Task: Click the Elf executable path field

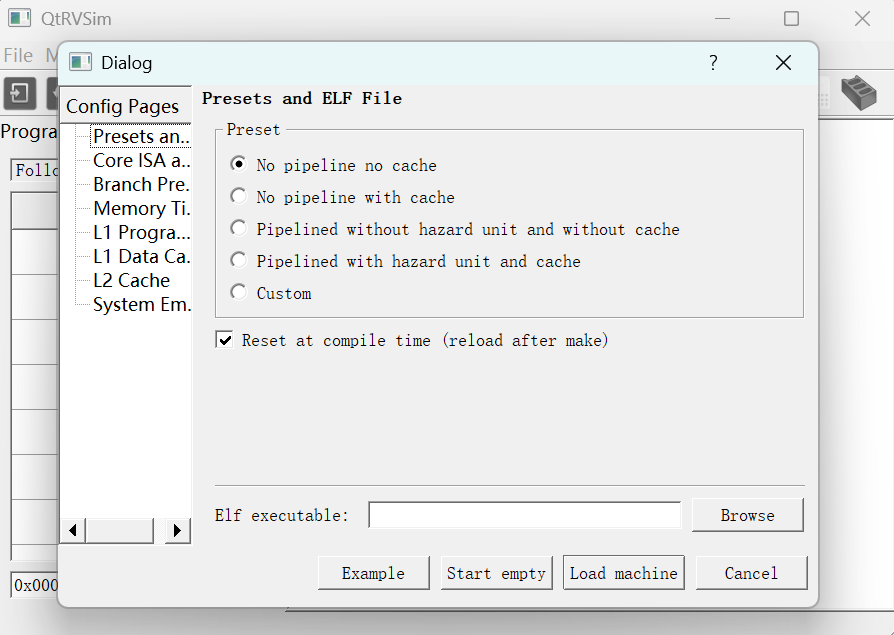Action: coord(524,515)
